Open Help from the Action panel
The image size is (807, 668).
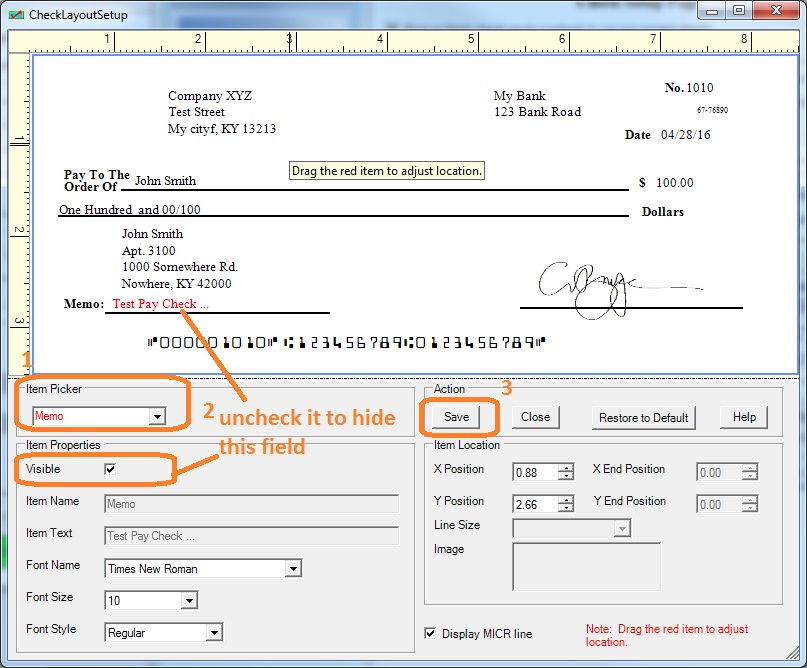744,417
